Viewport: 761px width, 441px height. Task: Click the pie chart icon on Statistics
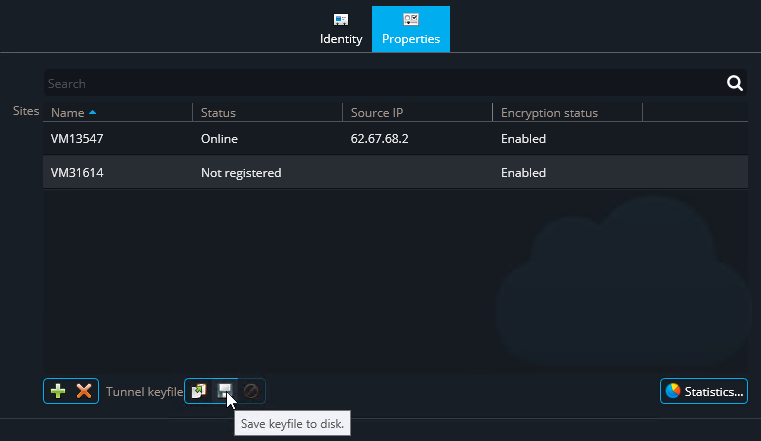pyautogui.click(x=673, y=391)
